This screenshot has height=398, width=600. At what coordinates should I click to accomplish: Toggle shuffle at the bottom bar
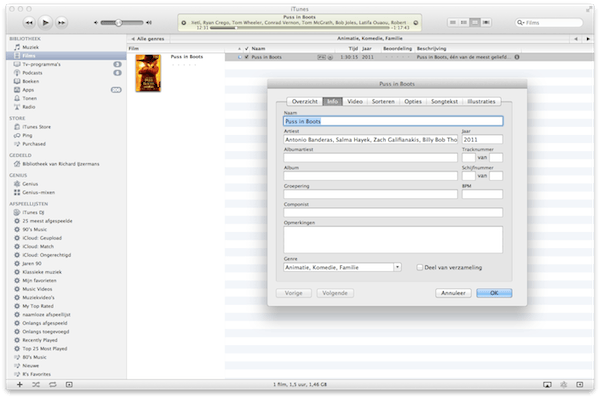click(36, 385)
